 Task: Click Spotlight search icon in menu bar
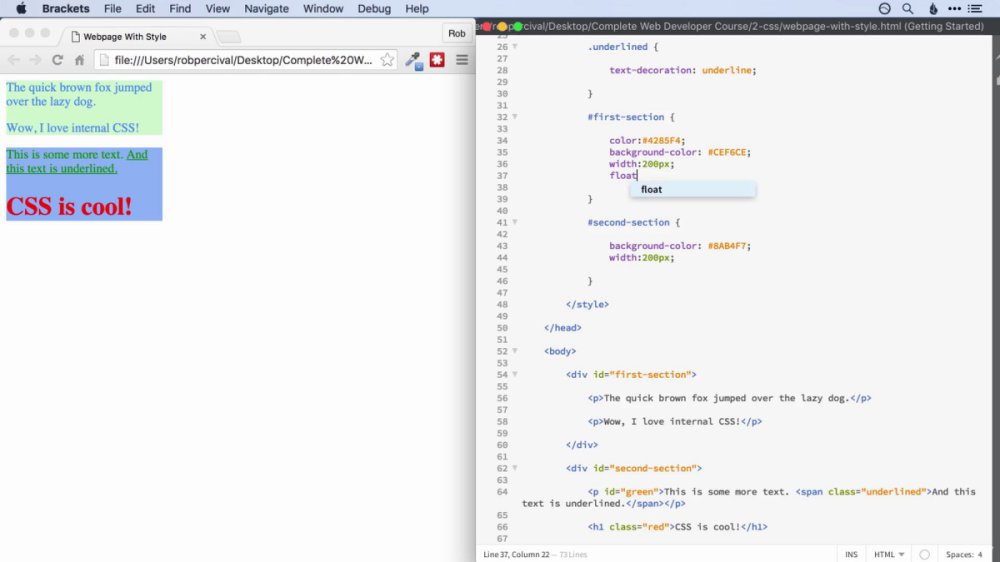pyautogui.click(x=908, y=8)
